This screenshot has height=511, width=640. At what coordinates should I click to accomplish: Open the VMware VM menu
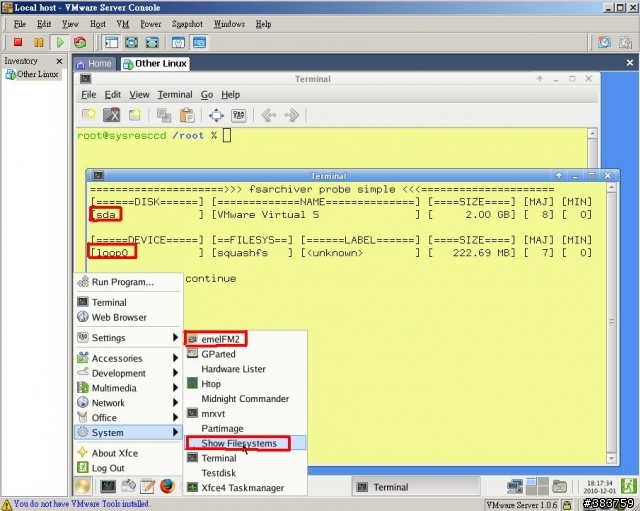pyautogui.click(x=123, y=24)
